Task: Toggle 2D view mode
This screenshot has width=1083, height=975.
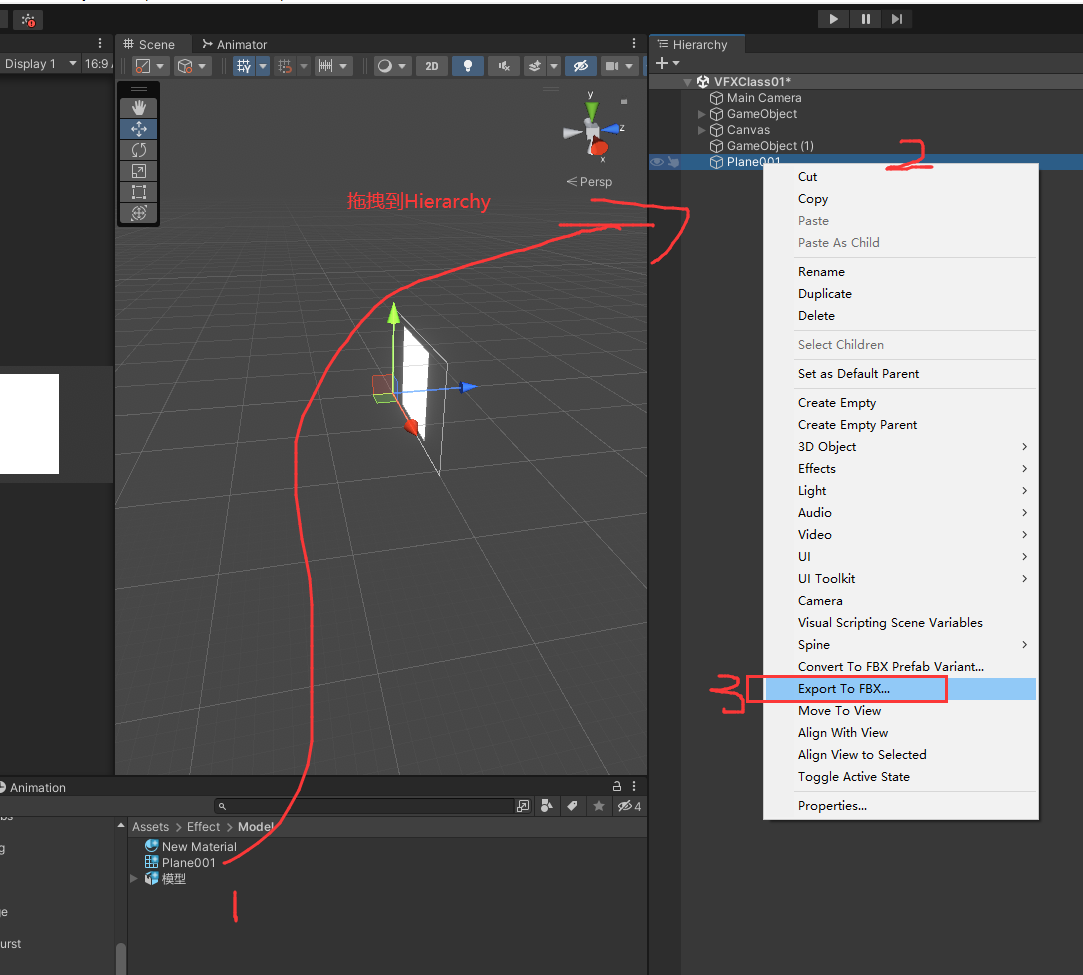Action: coord(432,66)
